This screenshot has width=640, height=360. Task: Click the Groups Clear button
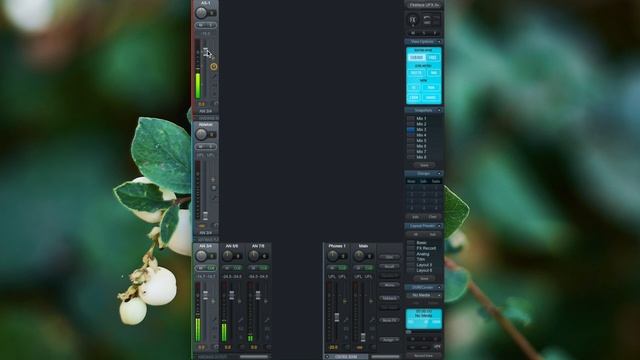pos(432,217)
